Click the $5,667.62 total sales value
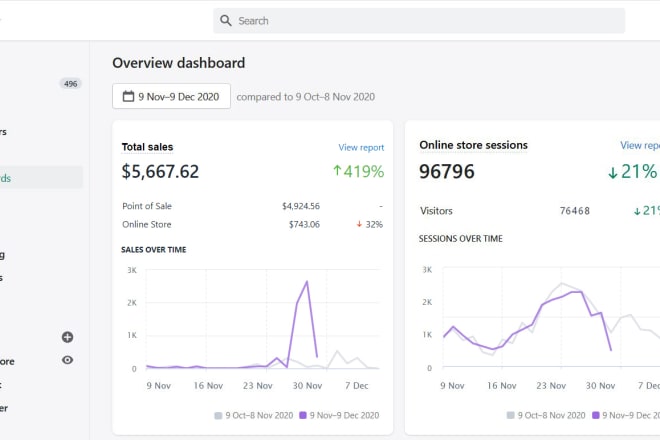Image resolution: width=660 pixels, height=440 pixels. coord(160,171)
